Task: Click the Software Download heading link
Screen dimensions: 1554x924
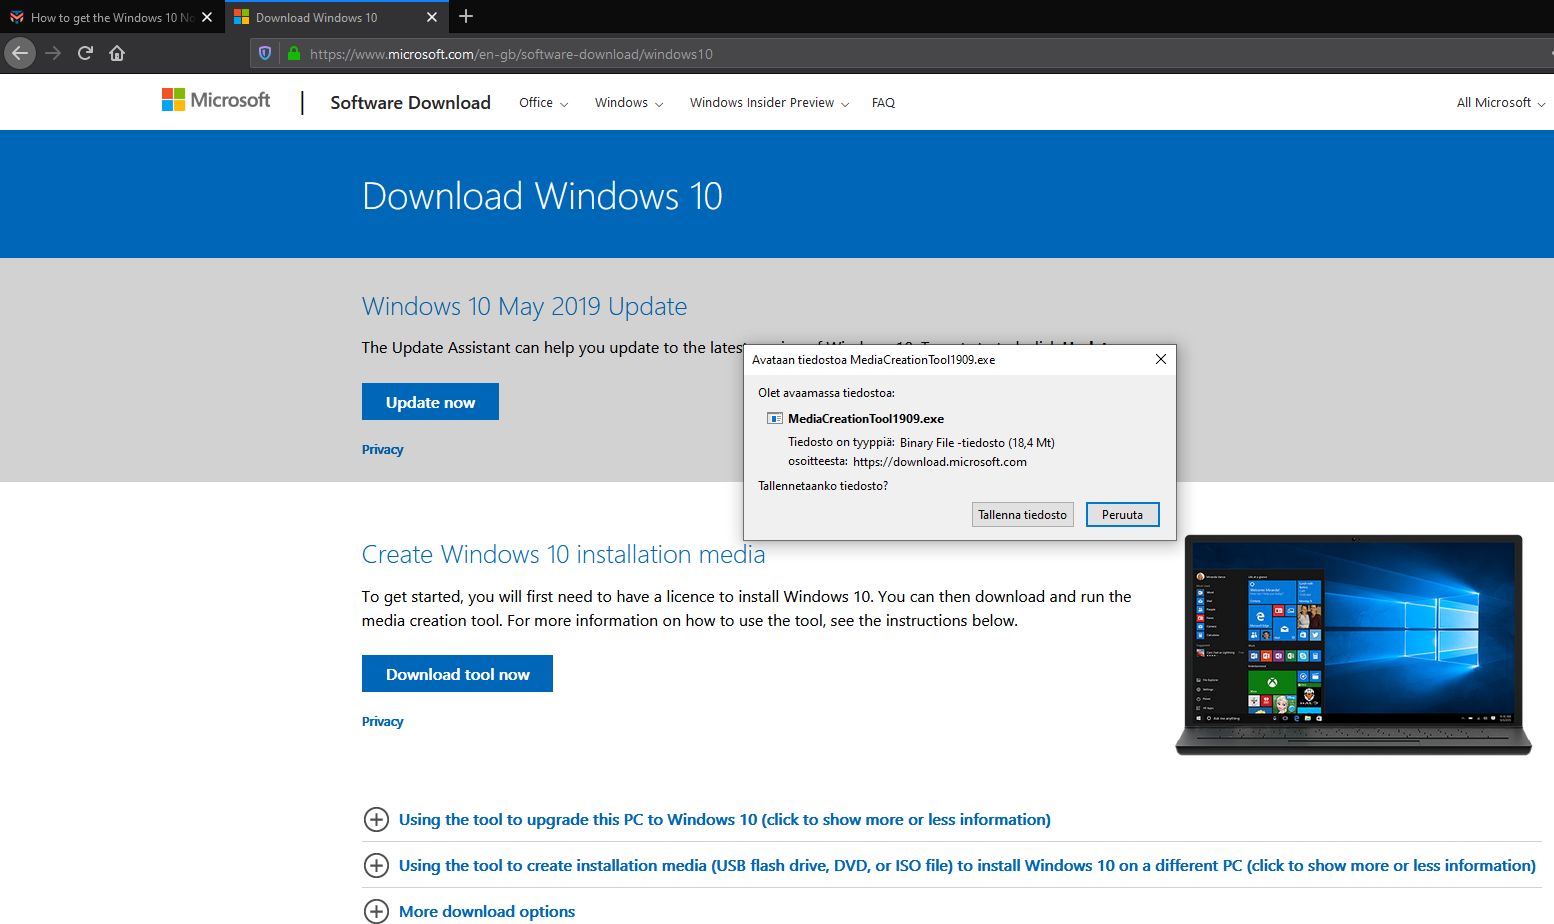Action: point(410,103)
